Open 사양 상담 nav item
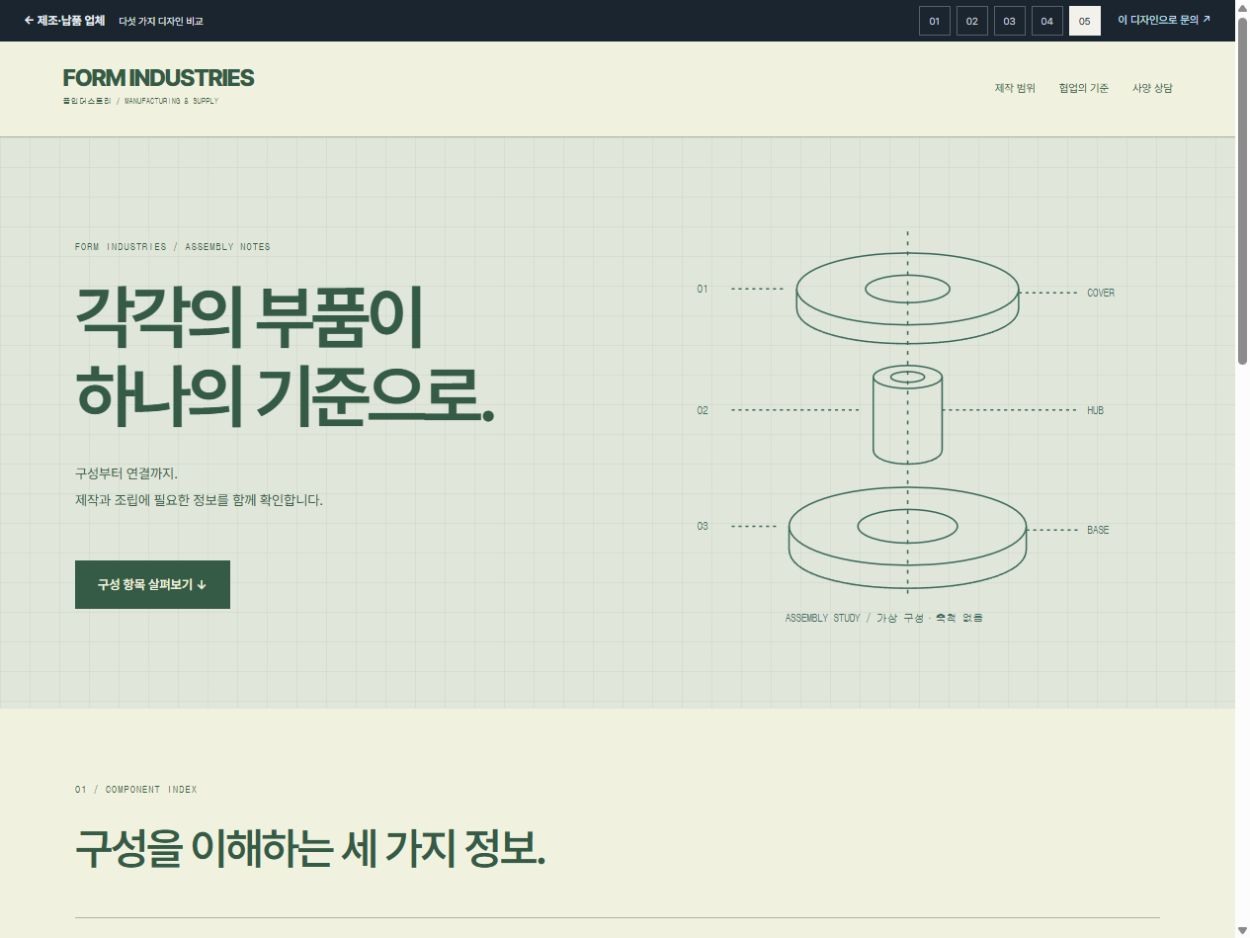This screenshot has width=1250, height=938. tap(1152, 88)
